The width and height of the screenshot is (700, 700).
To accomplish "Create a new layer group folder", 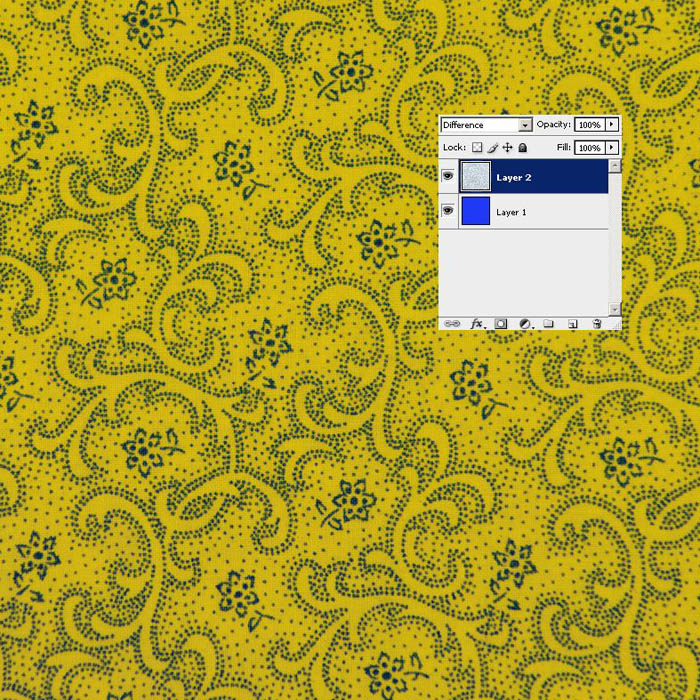I will click(549, 324).
